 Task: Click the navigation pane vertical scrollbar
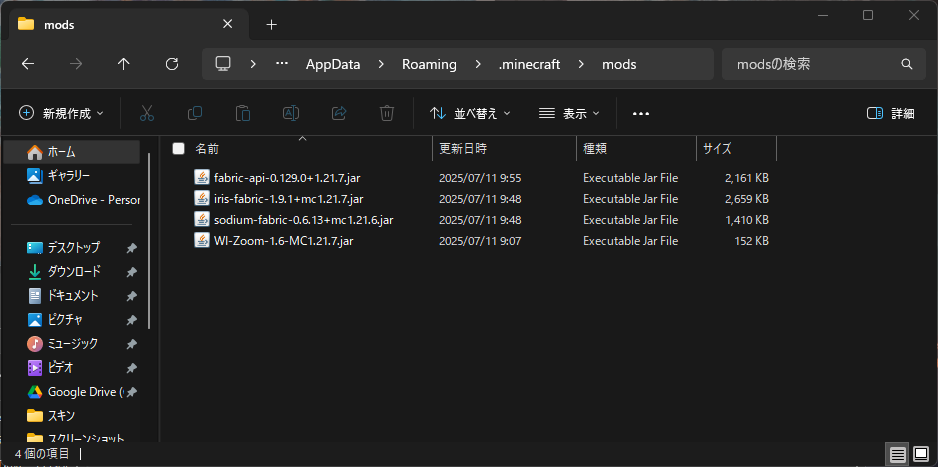148,240
